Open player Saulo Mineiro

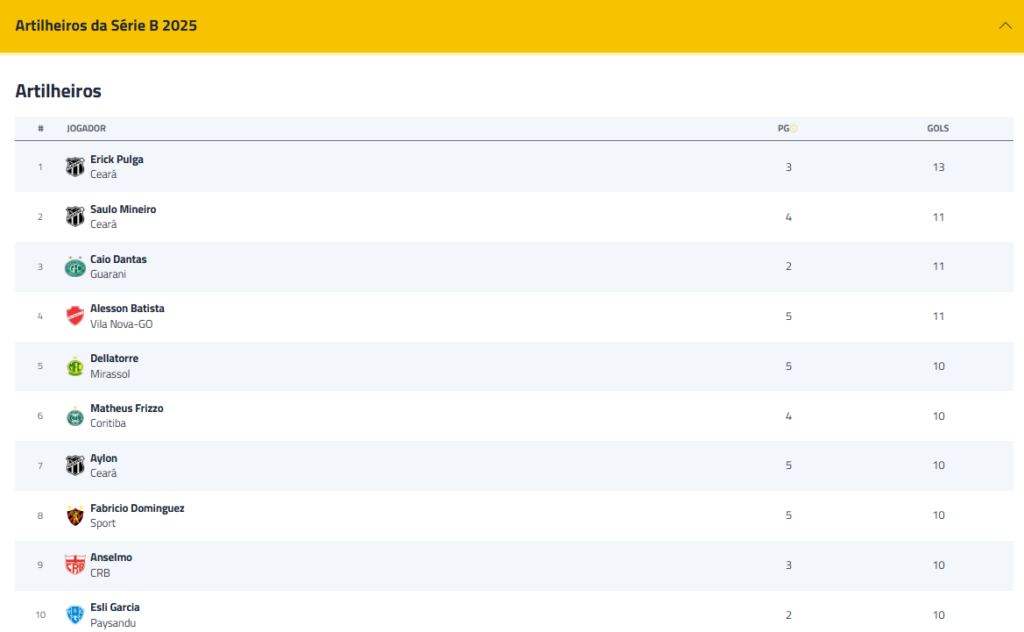tap(123, 209)
